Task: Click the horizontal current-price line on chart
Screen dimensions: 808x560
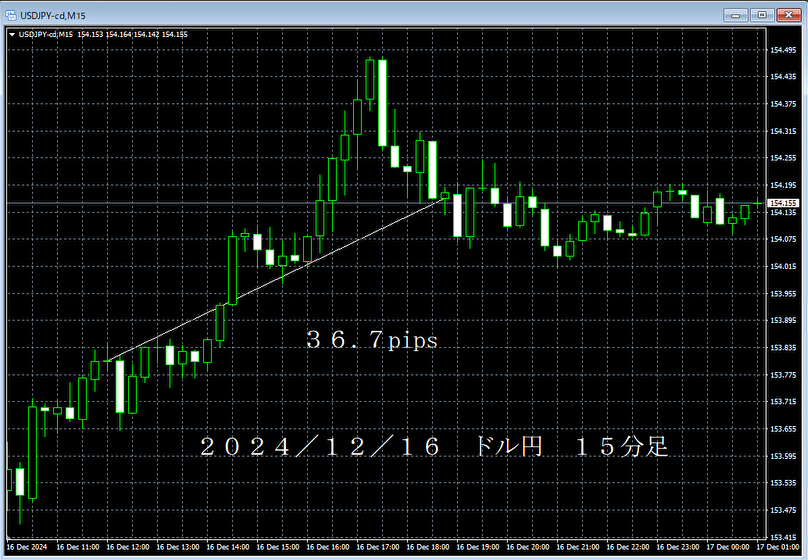Action: pyautogui.click(x=386, y=203)
